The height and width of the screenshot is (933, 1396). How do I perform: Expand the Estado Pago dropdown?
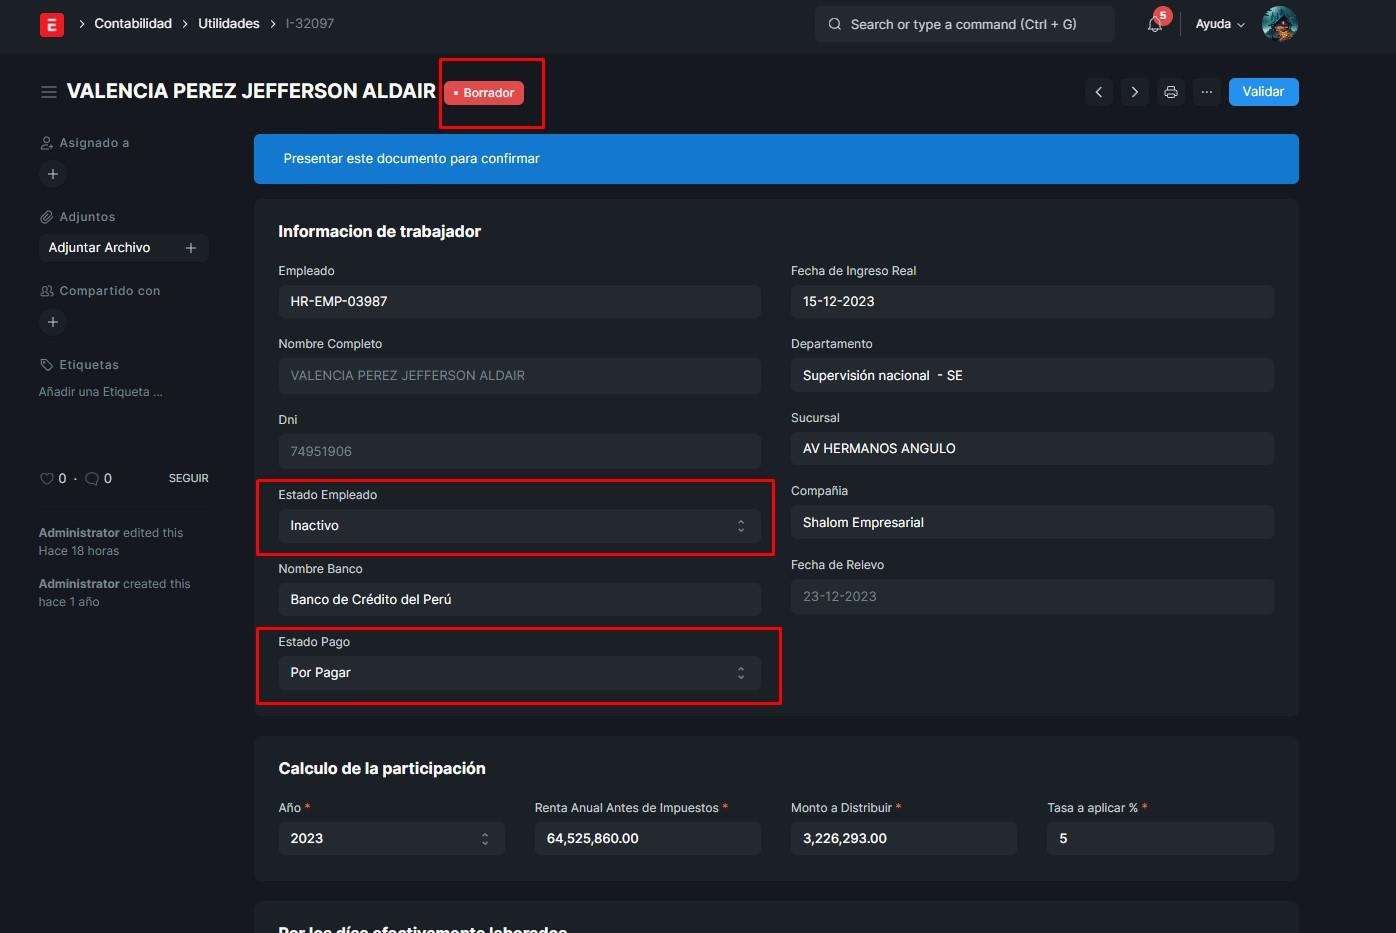point(518,673)
